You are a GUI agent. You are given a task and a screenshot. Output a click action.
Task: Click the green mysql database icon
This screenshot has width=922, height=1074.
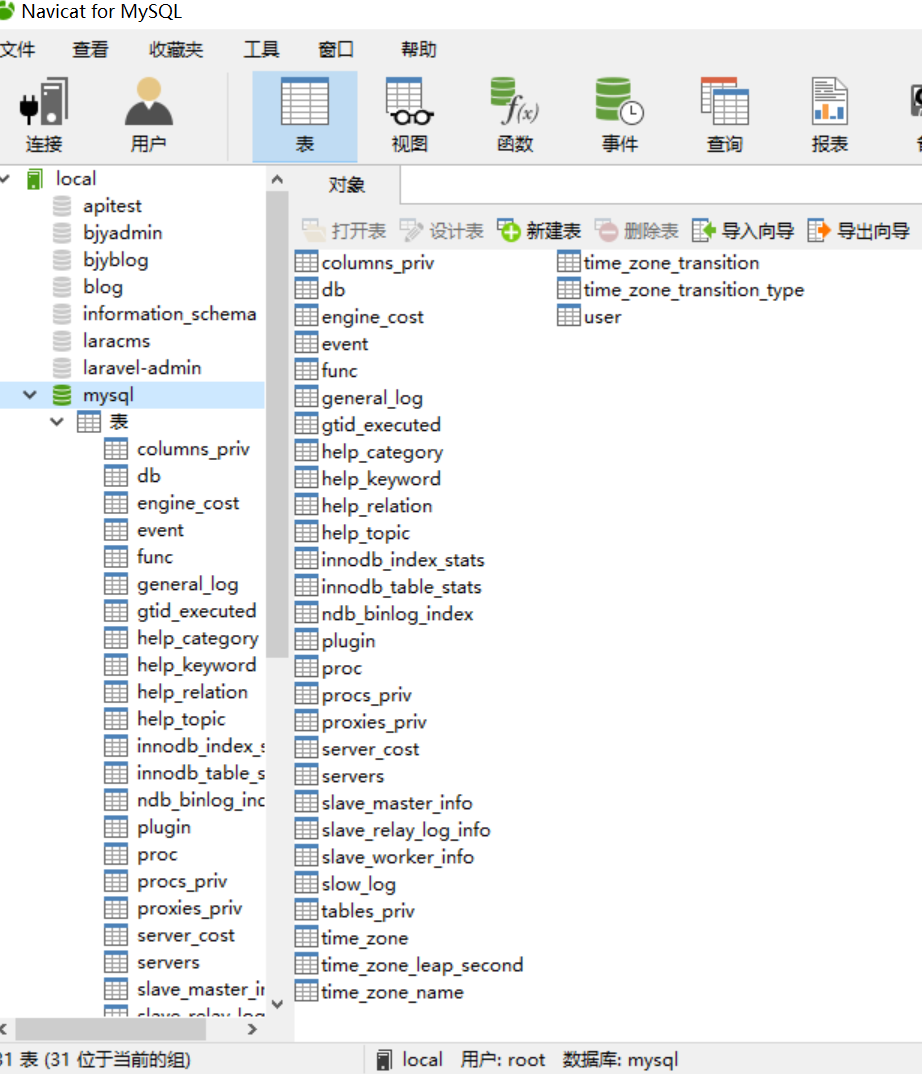click(x=62, y=395)
